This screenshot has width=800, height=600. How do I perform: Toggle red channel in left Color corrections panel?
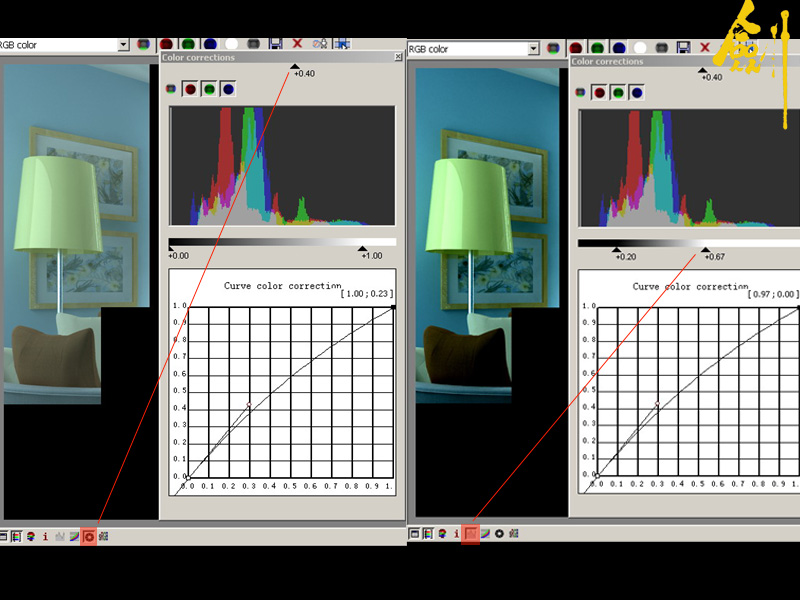pyautogui.click(x=190, y=89)
